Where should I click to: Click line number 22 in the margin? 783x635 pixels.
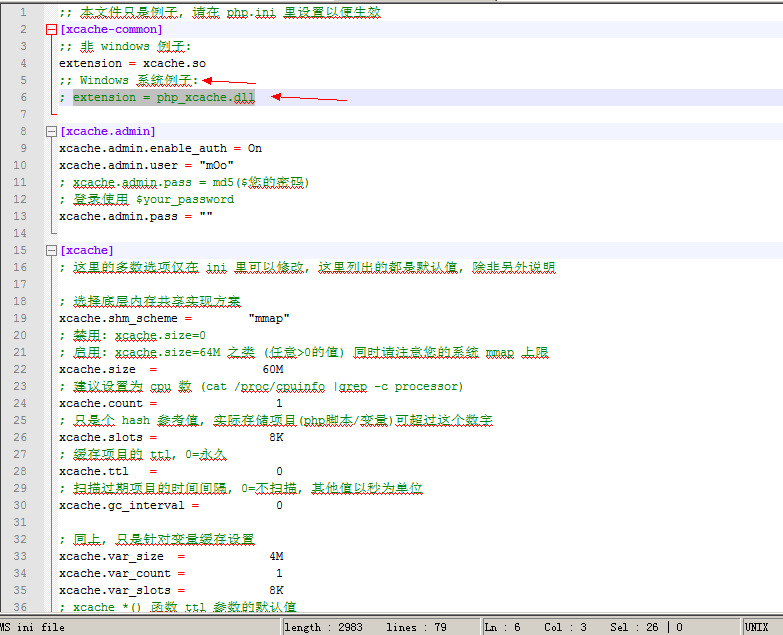pos(20,369)
